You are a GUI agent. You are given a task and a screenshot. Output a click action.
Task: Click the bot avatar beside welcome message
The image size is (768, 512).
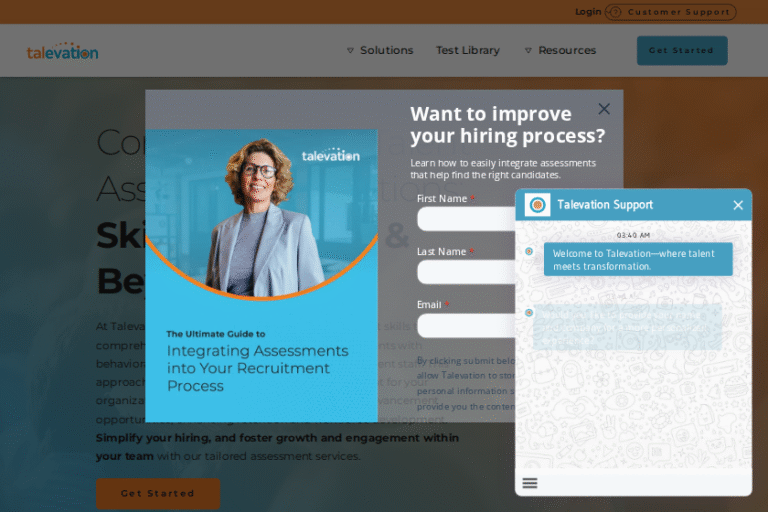(529, 251)
